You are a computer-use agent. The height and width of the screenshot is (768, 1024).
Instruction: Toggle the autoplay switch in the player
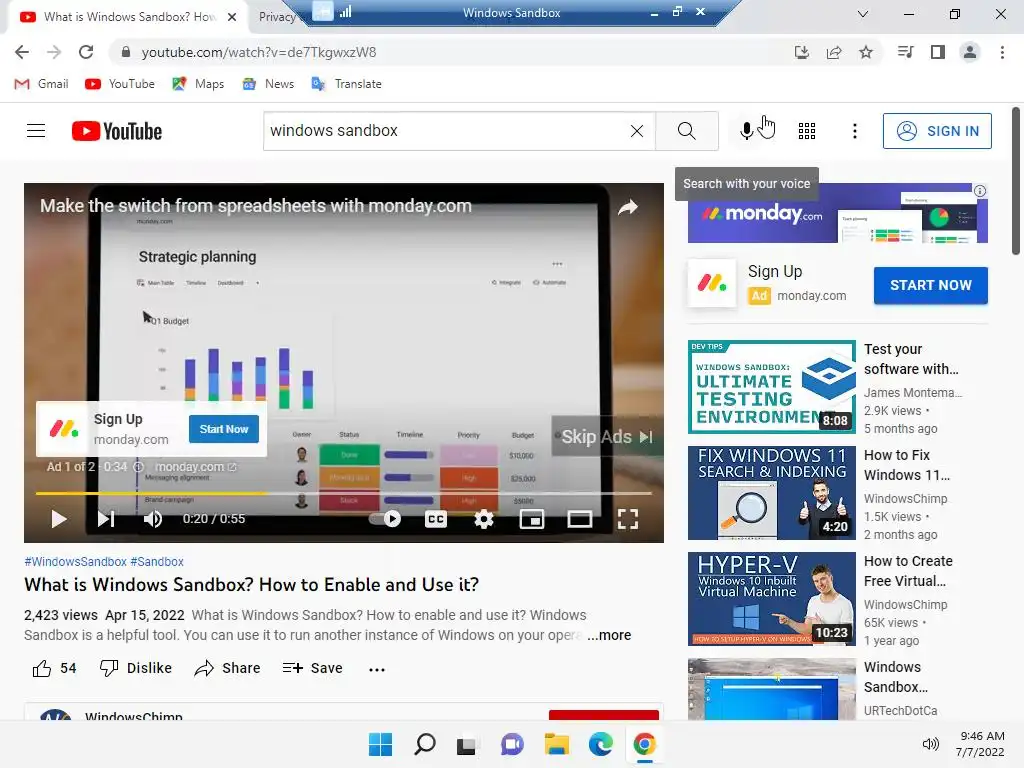pos(385,519)
